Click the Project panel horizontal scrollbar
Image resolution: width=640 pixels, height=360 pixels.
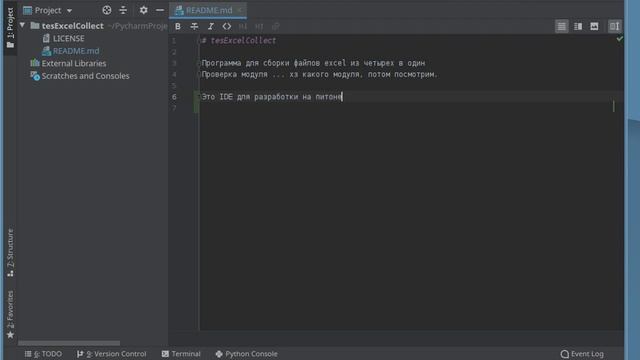(69, 343)
